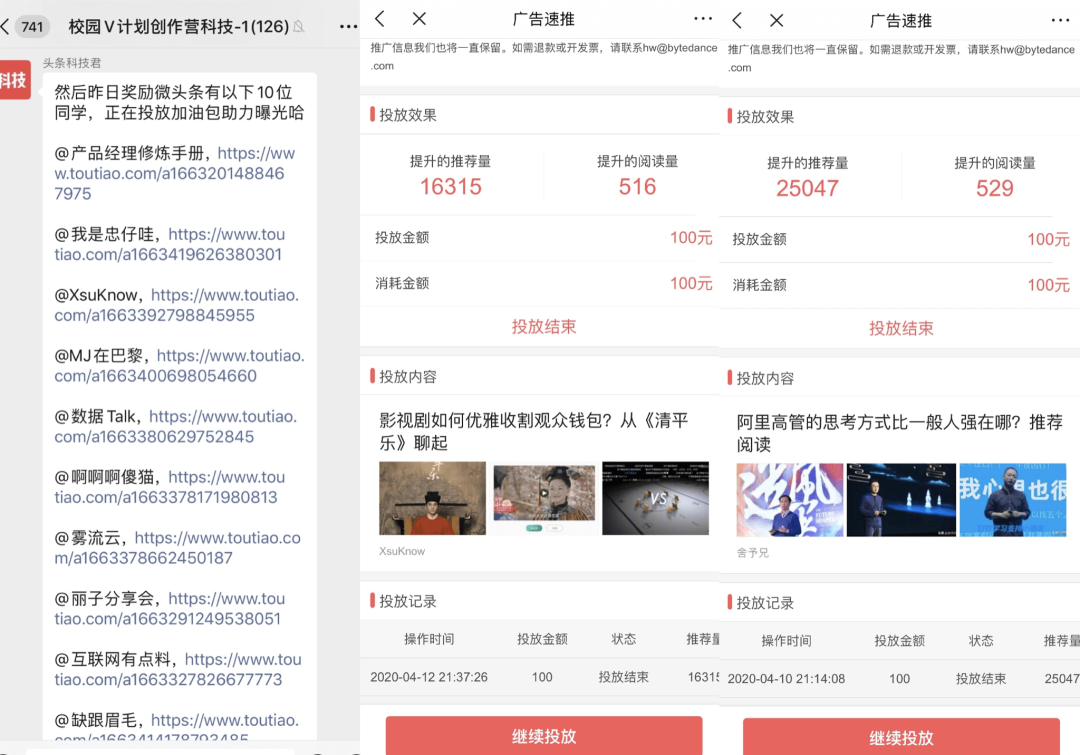This screenshot has height=755, width=1080.
Task: Open the 阿里高管的思考方式 article title
Action: coord(900,433)
